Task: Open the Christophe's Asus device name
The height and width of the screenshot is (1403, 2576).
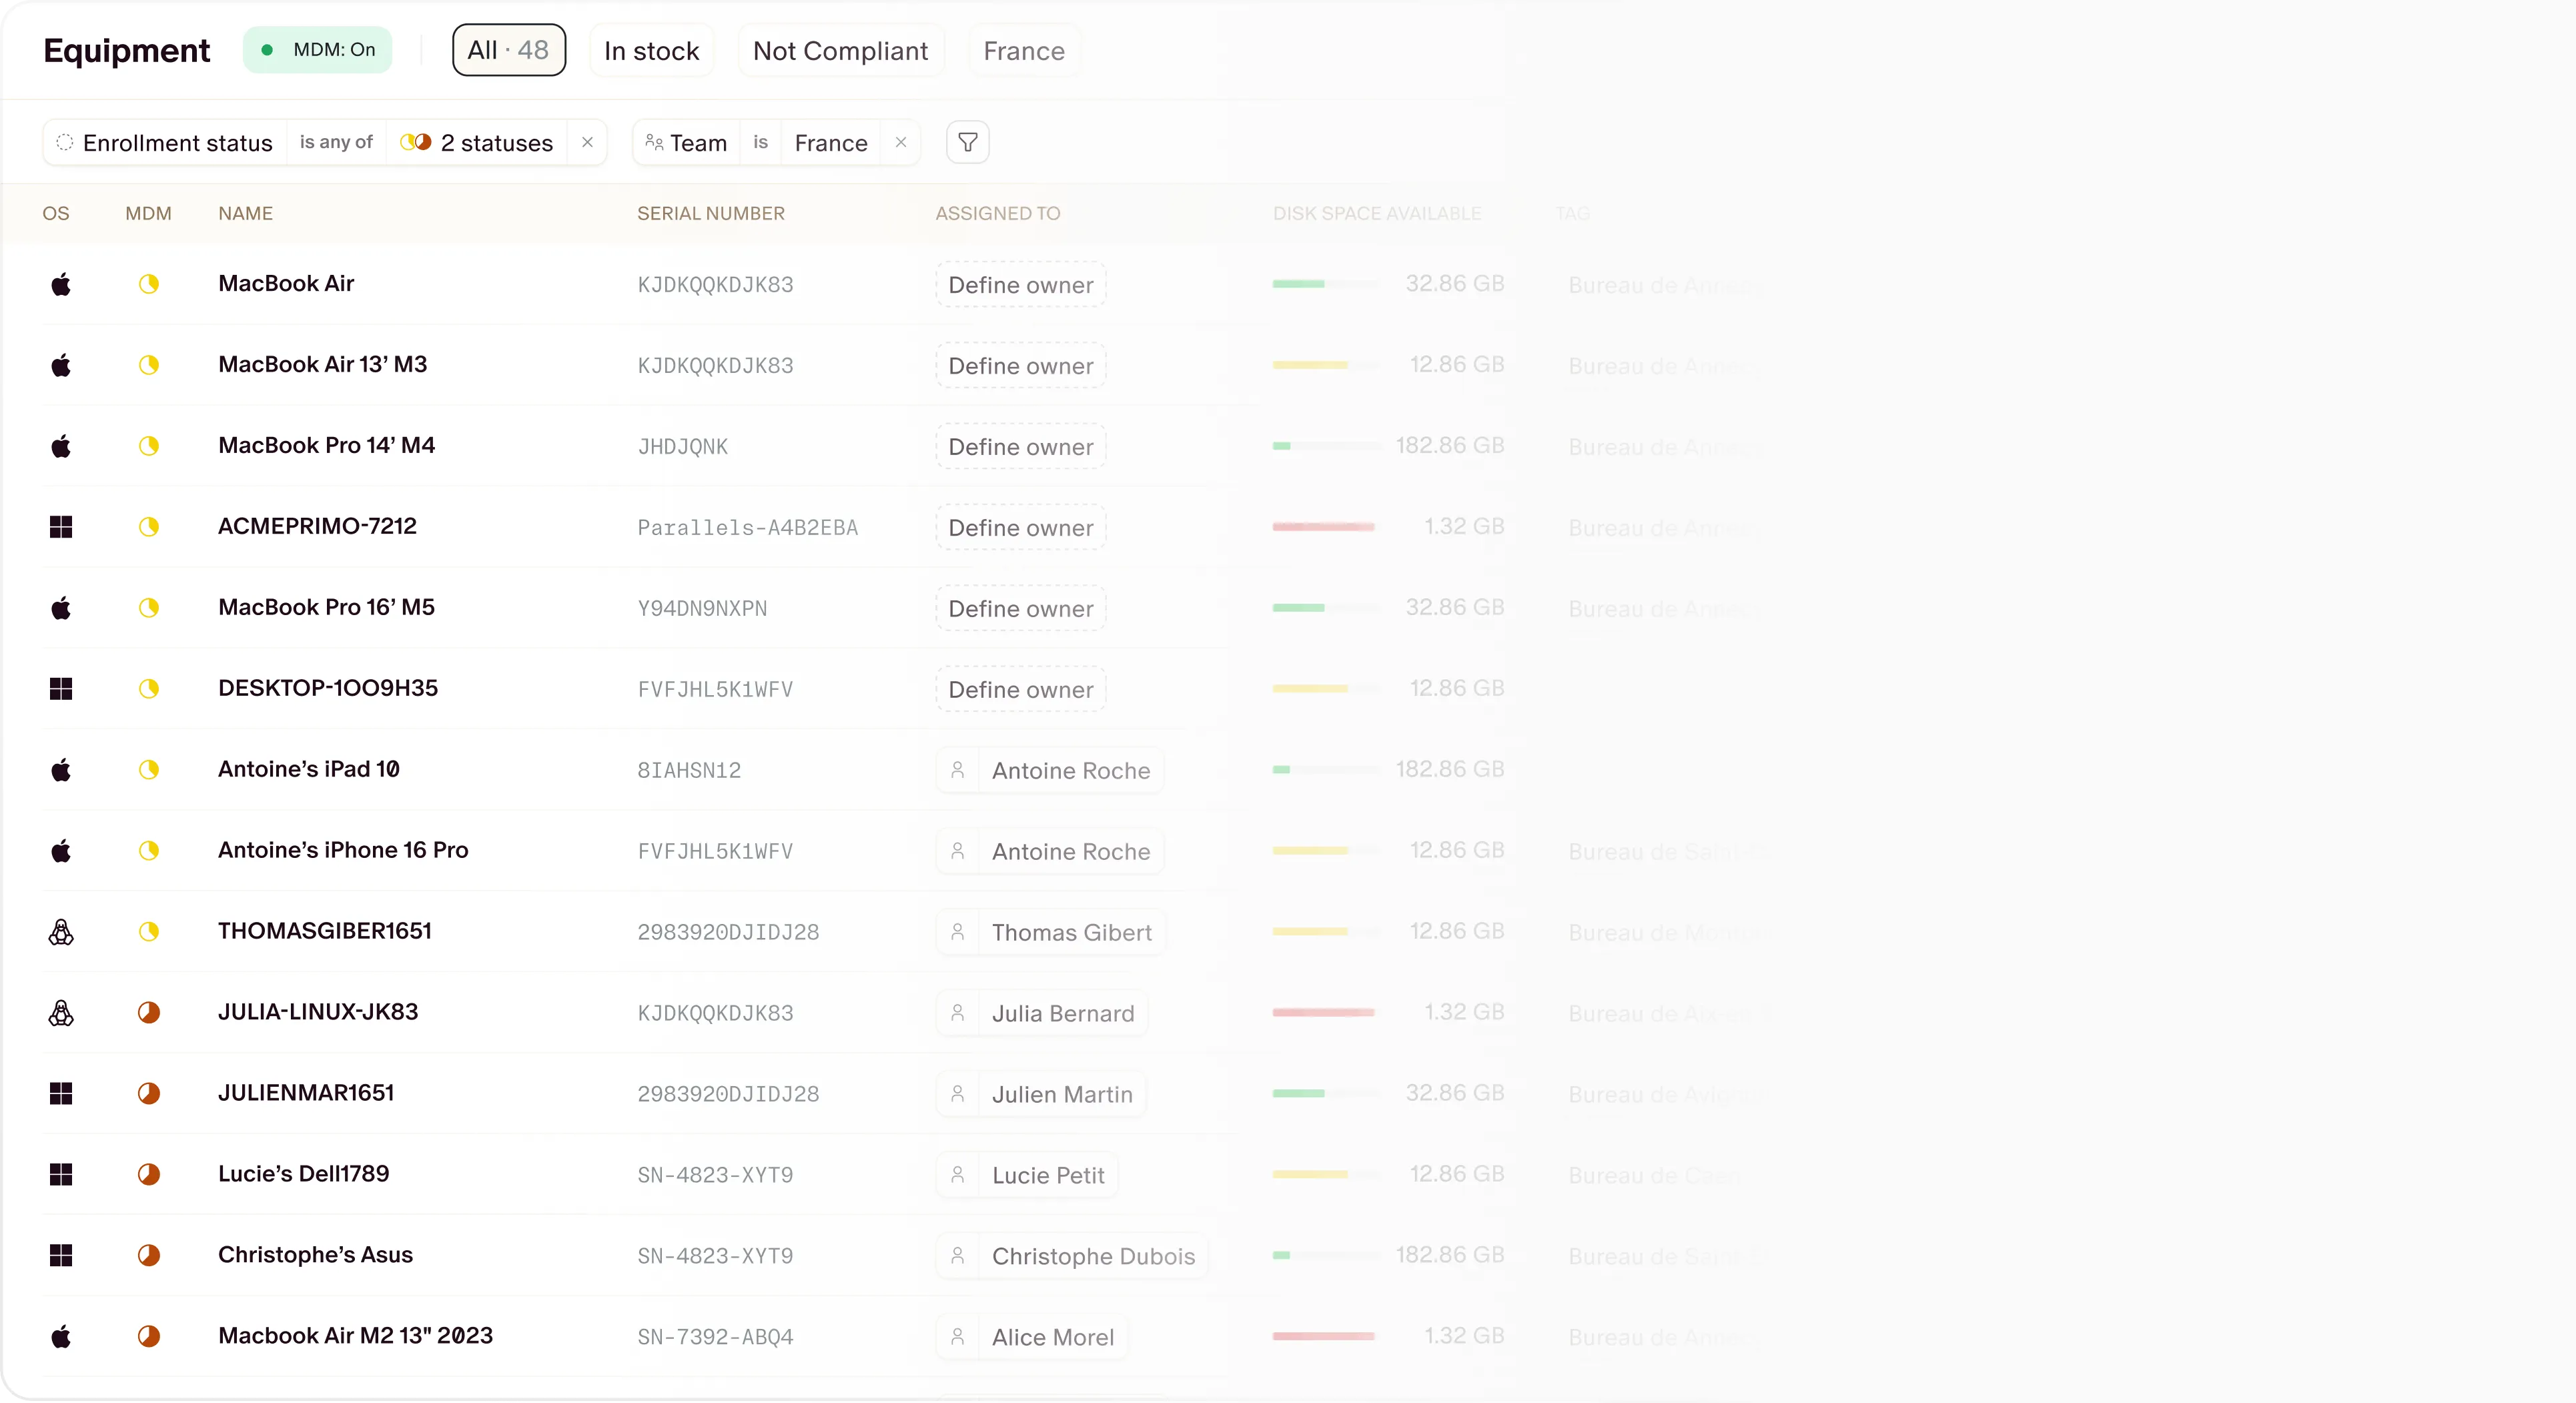Action: click(x=315, y=1255)
